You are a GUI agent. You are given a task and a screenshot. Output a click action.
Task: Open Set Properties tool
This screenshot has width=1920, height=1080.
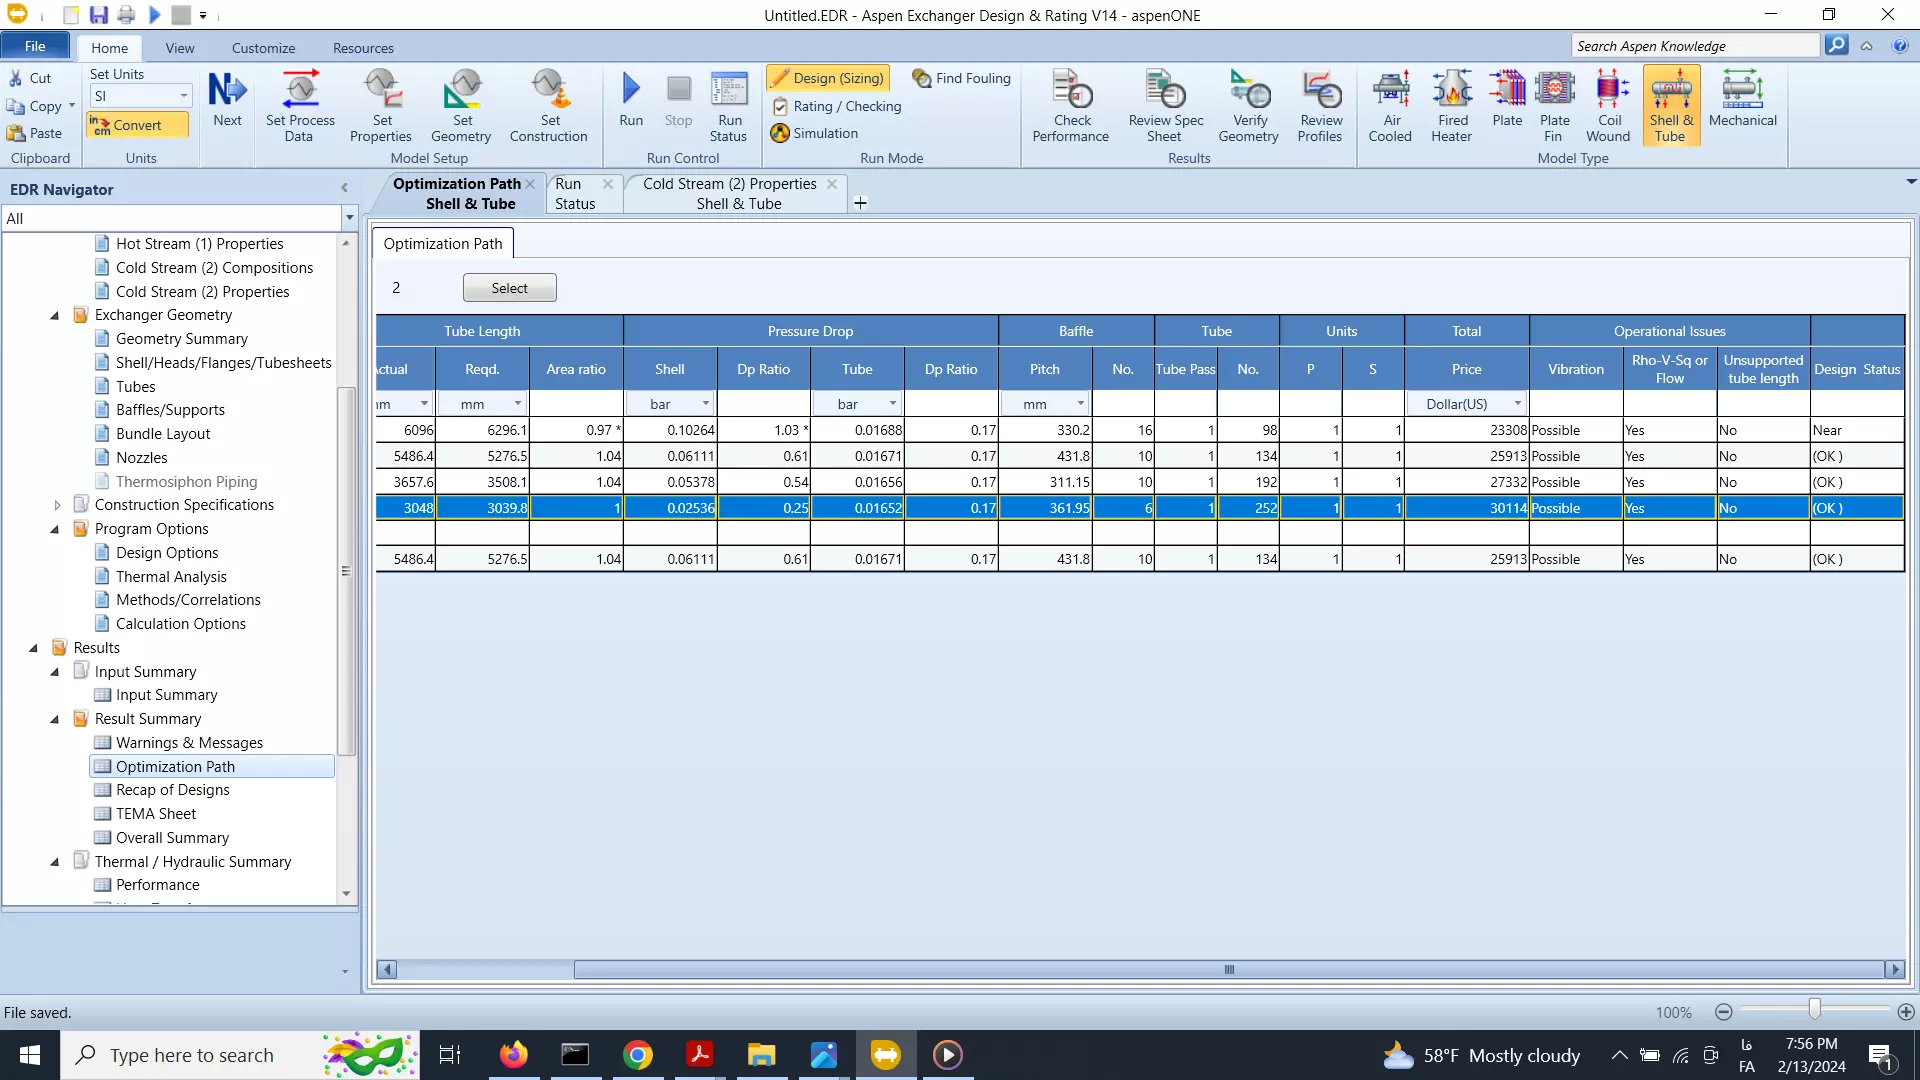[x=381, y=107]
